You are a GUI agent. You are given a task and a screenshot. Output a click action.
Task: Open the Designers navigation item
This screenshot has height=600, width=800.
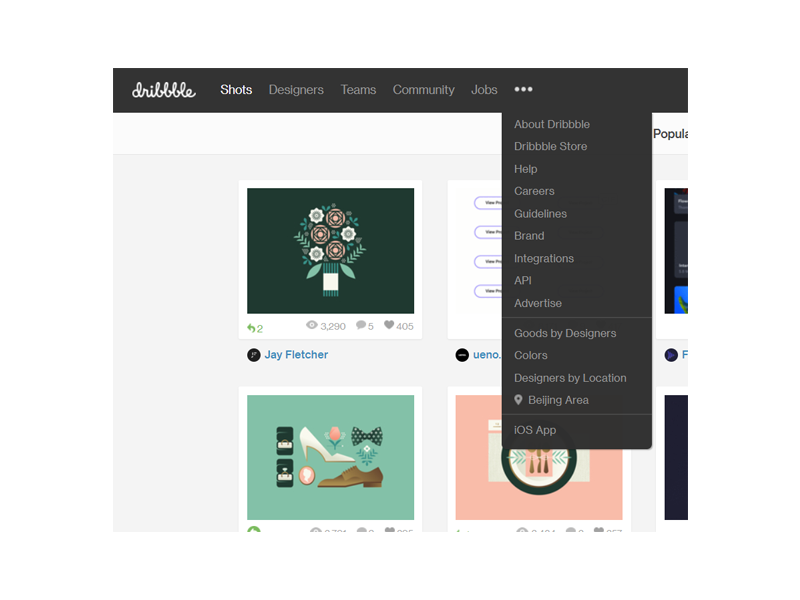pyautogui.click(x=296, y=90)
